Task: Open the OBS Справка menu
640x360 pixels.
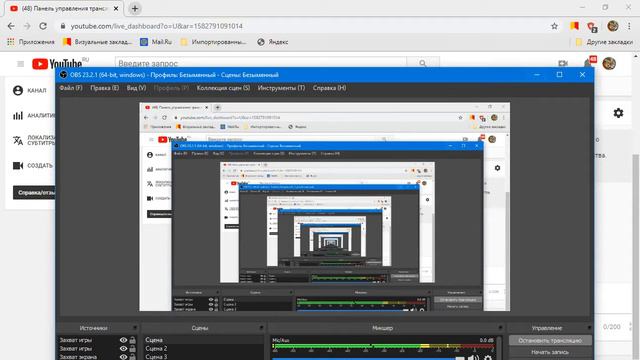Action: click(x=329, y=88)
